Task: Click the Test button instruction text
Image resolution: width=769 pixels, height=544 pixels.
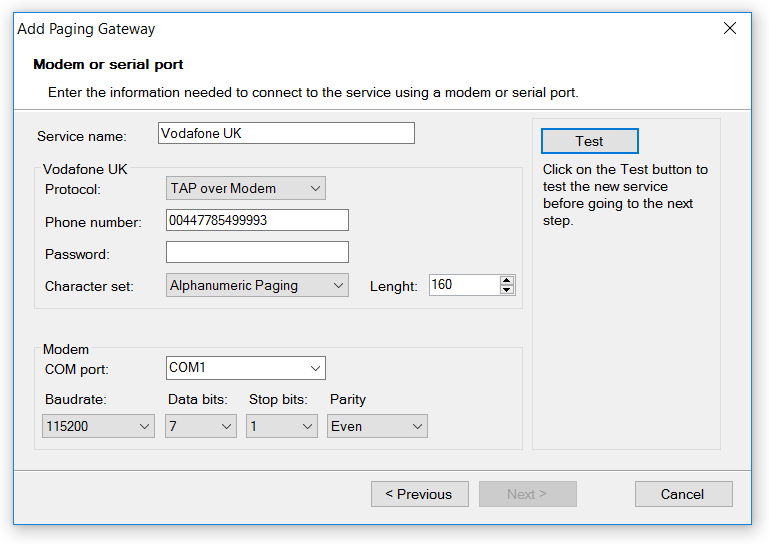Action: 625,195
